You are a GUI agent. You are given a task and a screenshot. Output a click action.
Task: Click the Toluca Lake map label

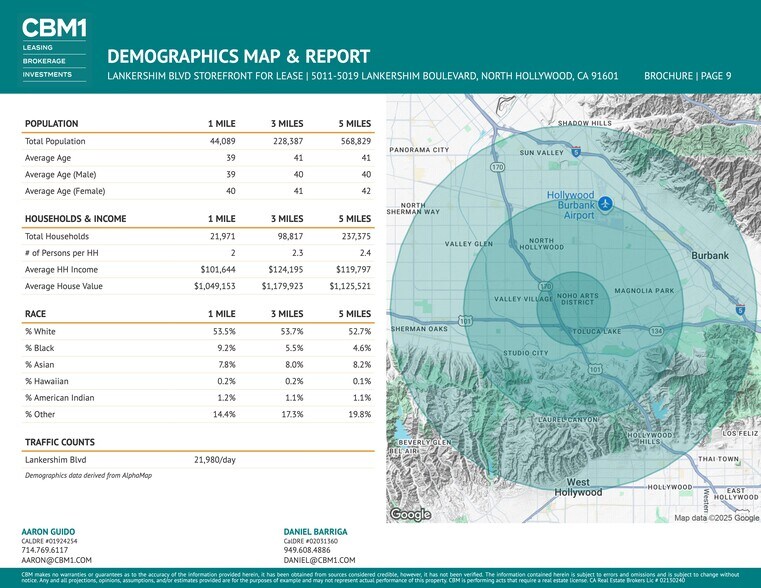(x=597, y=331)
